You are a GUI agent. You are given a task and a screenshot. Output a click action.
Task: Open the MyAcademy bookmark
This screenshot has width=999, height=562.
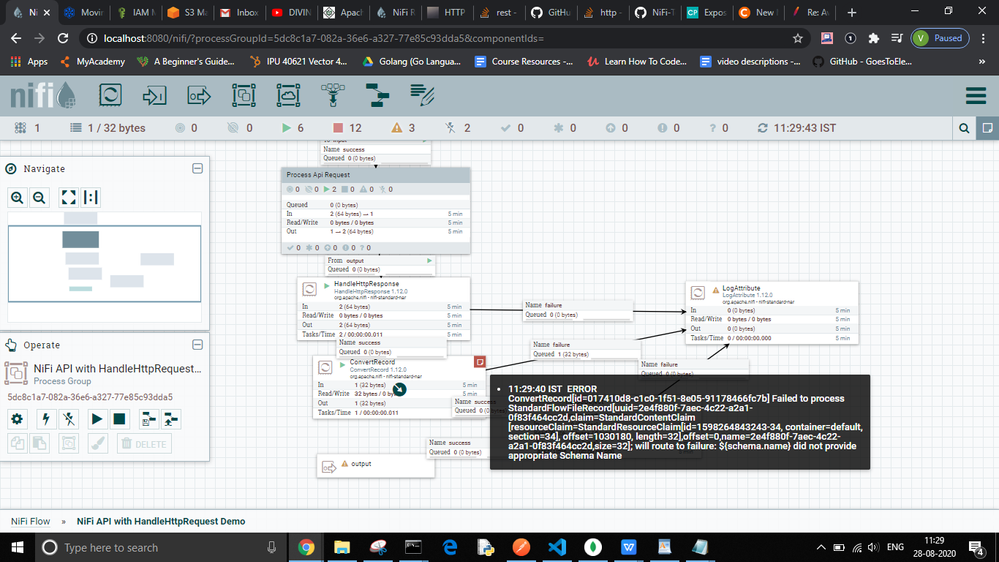(x=92, y=62)
